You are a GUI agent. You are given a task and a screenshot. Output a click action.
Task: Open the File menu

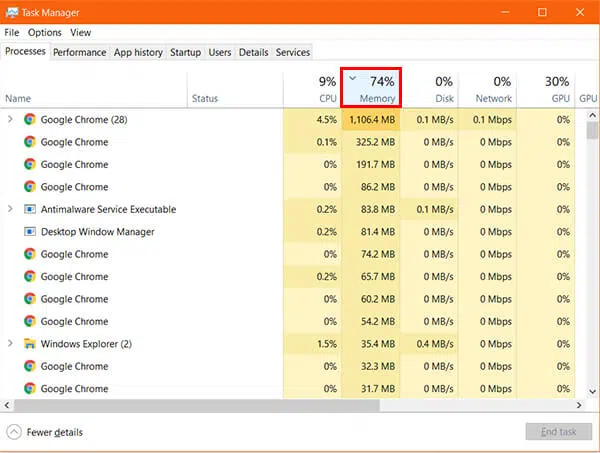click(12, 33)
